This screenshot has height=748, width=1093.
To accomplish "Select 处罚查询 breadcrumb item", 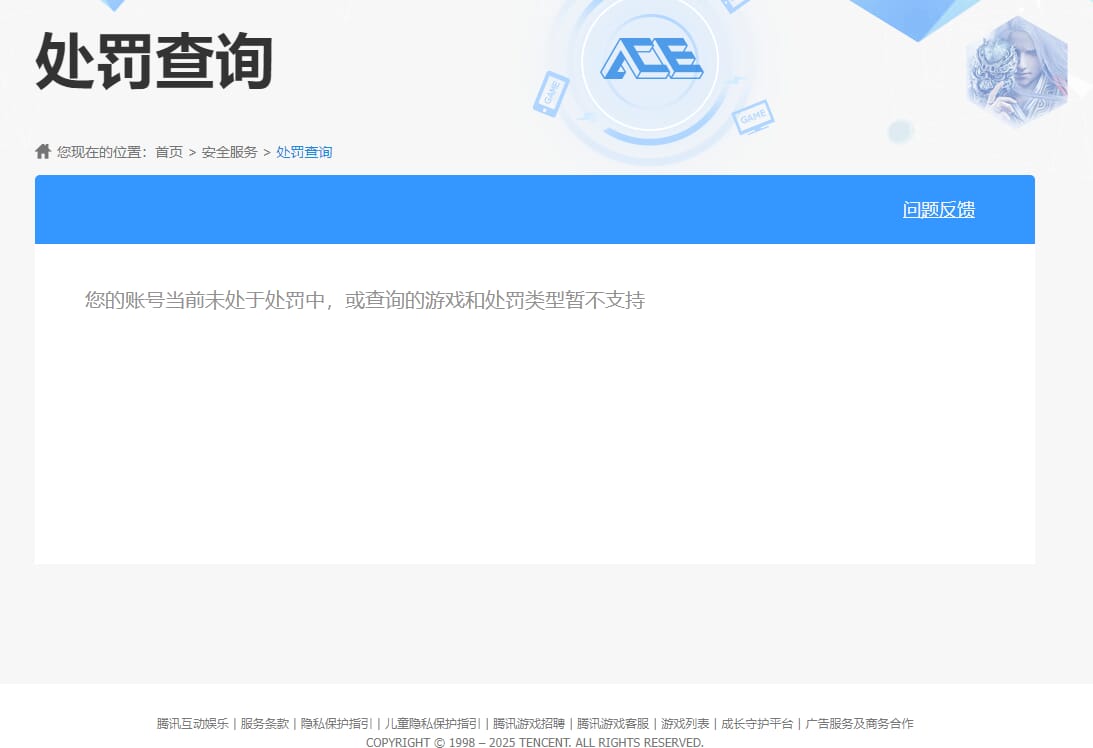I will pos(304,152).
